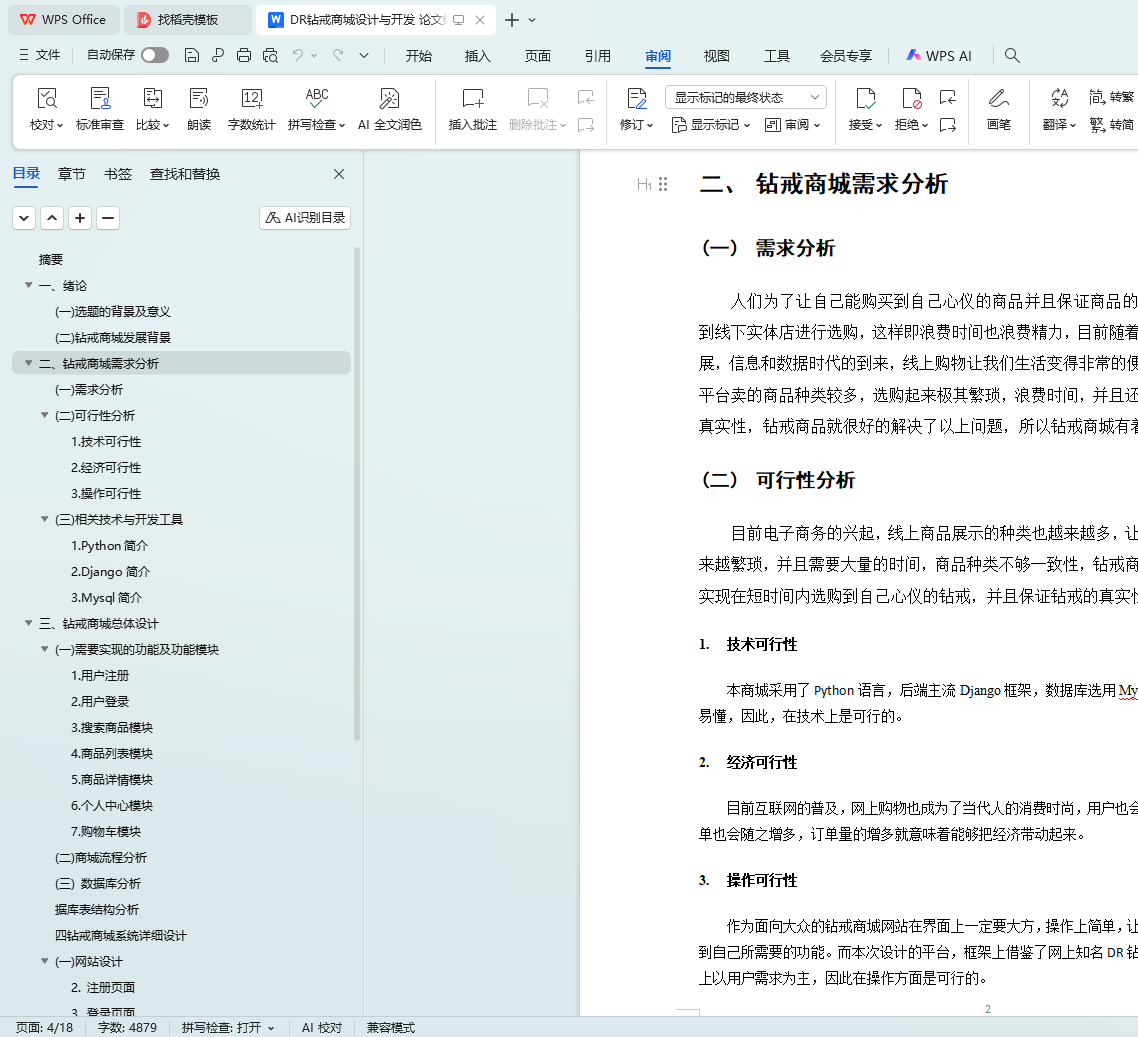Collapse the 三、钻戒商城总体设计 tree section
1138x1037 pixels.
coord(29,624)
